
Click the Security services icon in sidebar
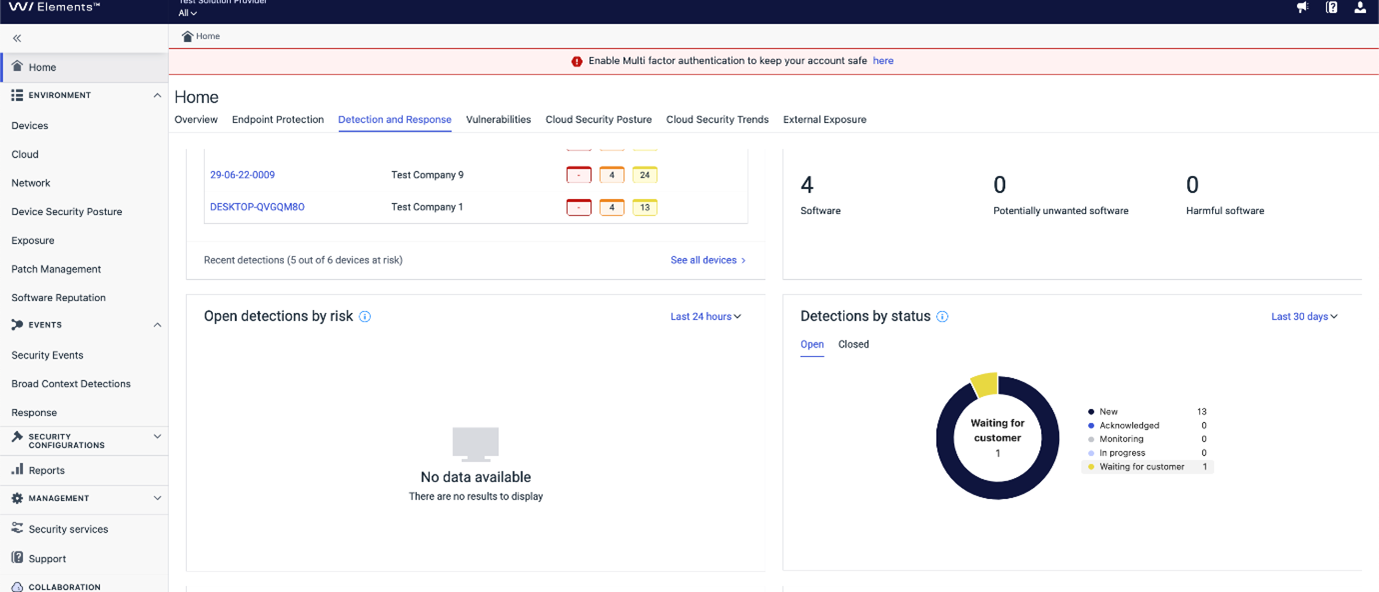tap(17, 528)
